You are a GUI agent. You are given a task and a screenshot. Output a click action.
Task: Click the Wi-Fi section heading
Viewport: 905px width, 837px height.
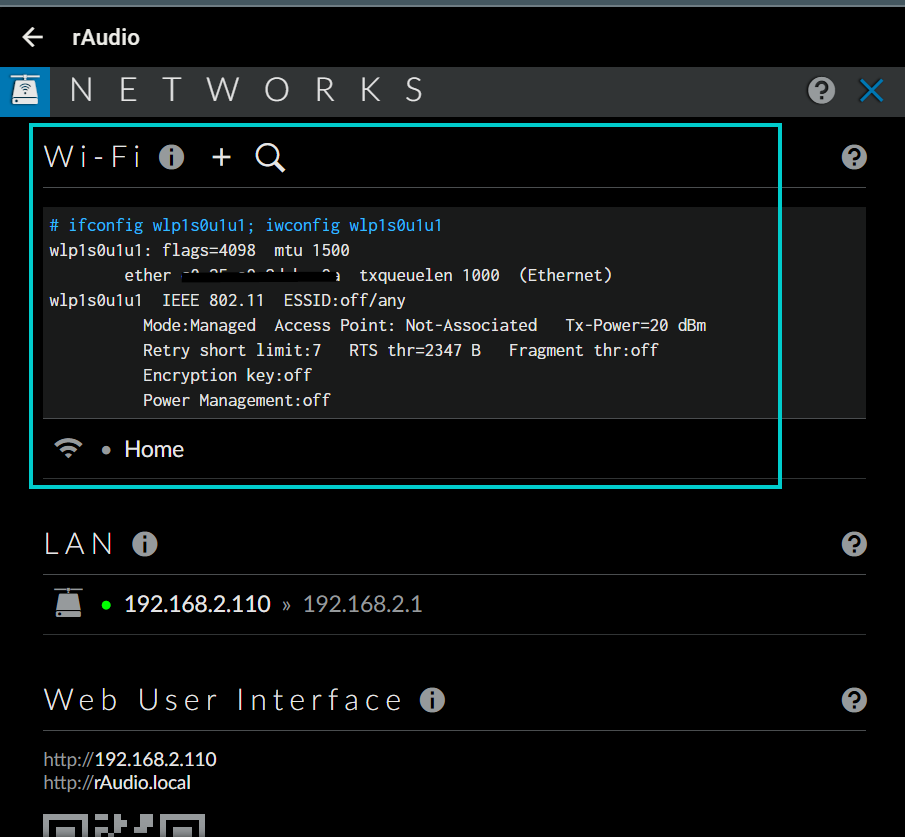tap(92, 157)
